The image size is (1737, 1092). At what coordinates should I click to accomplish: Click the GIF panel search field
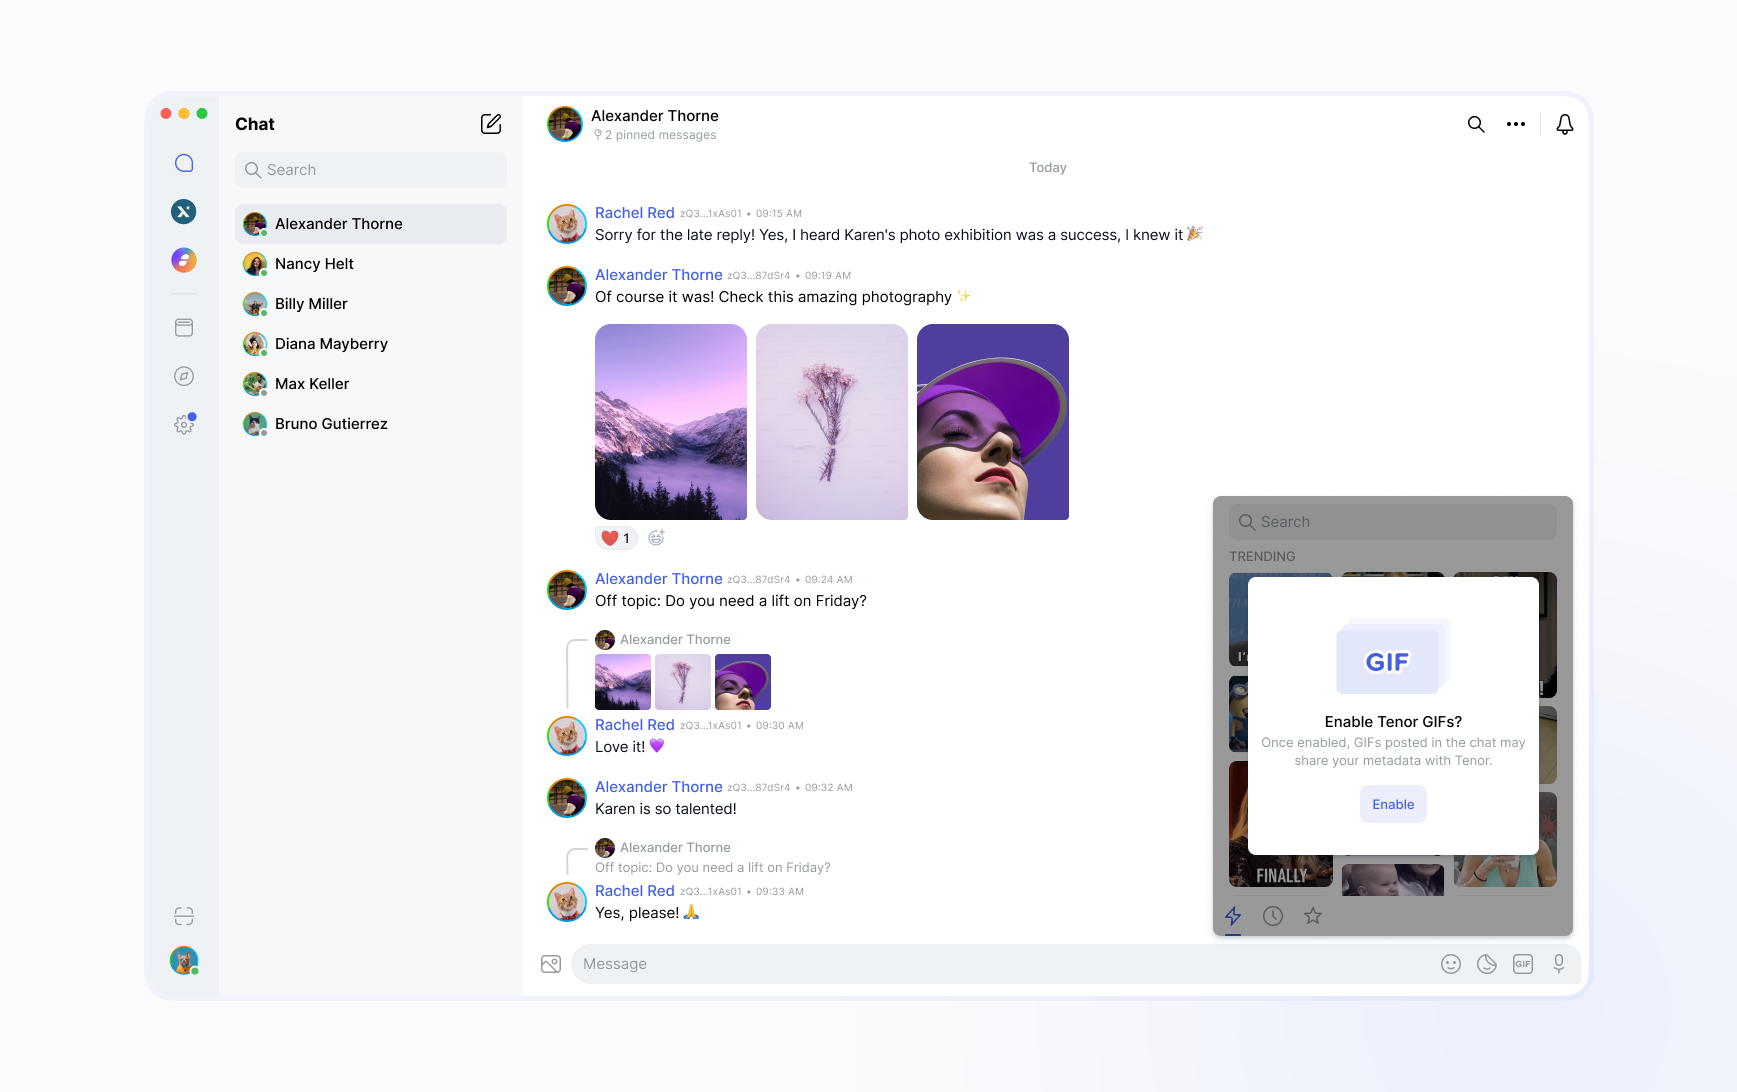tap(1393, 522)
